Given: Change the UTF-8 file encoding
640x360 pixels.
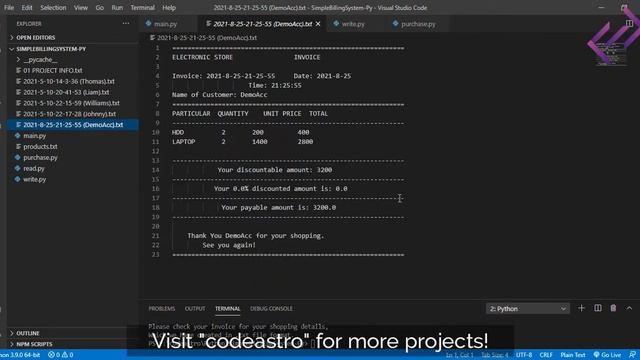Looking at the screenshot, I should [524, 355].
